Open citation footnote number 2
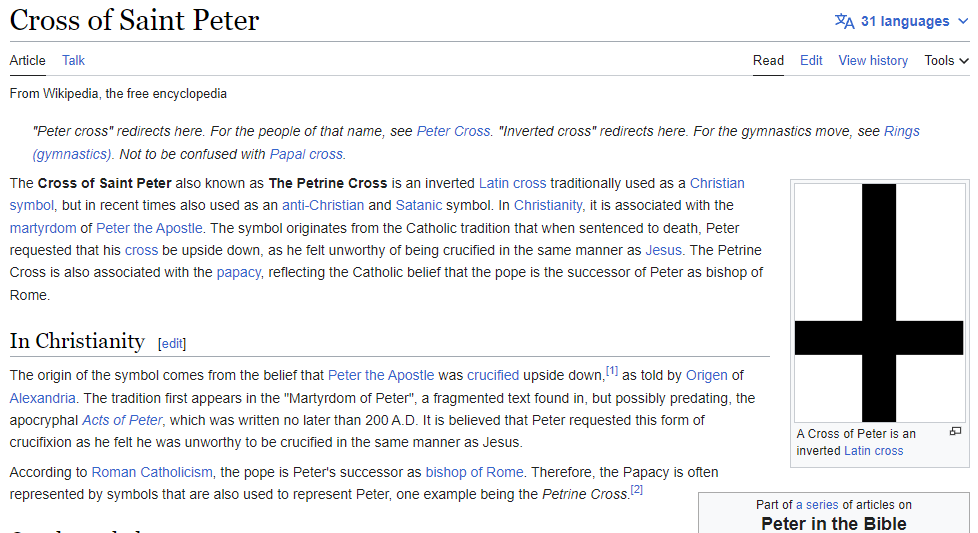The image size is (978, 533). click(636, 490)
